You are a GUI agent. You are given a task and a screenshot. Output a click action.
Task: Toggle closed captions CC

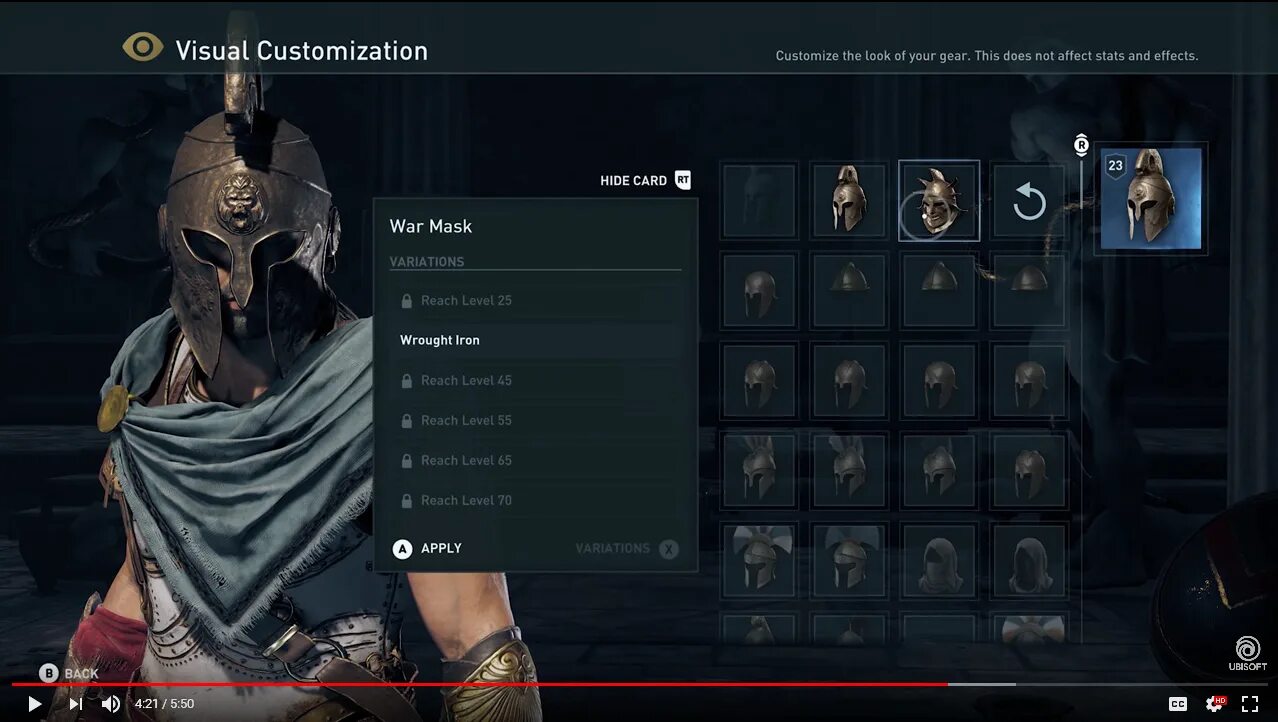pyautogui.click(x=1178, y=704)
